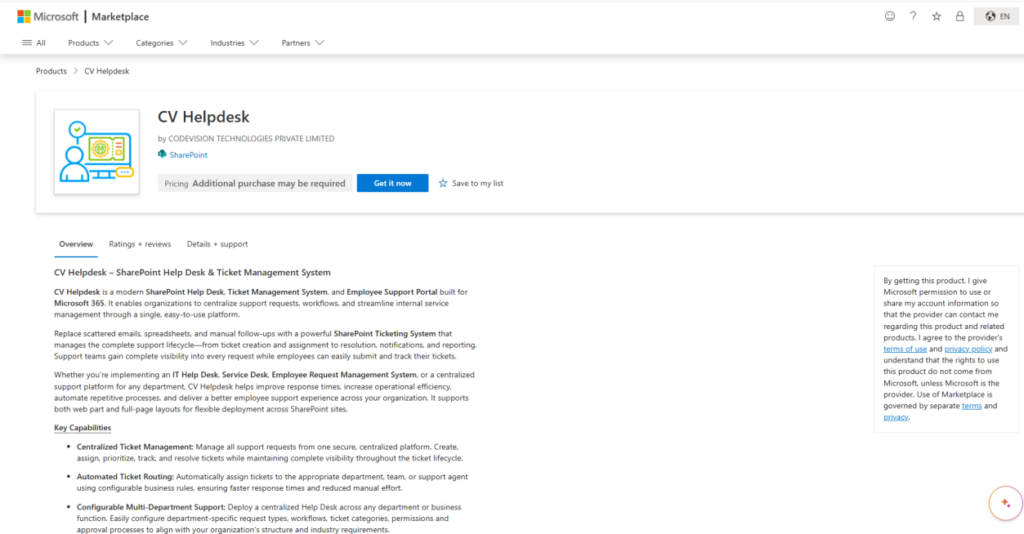Click Save to my list

point(471,183)
